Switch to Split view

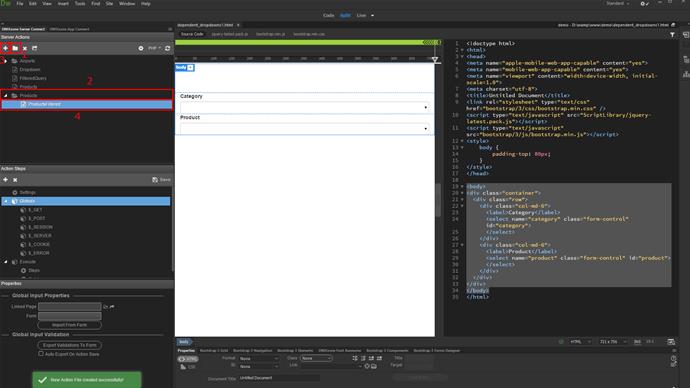345,15
